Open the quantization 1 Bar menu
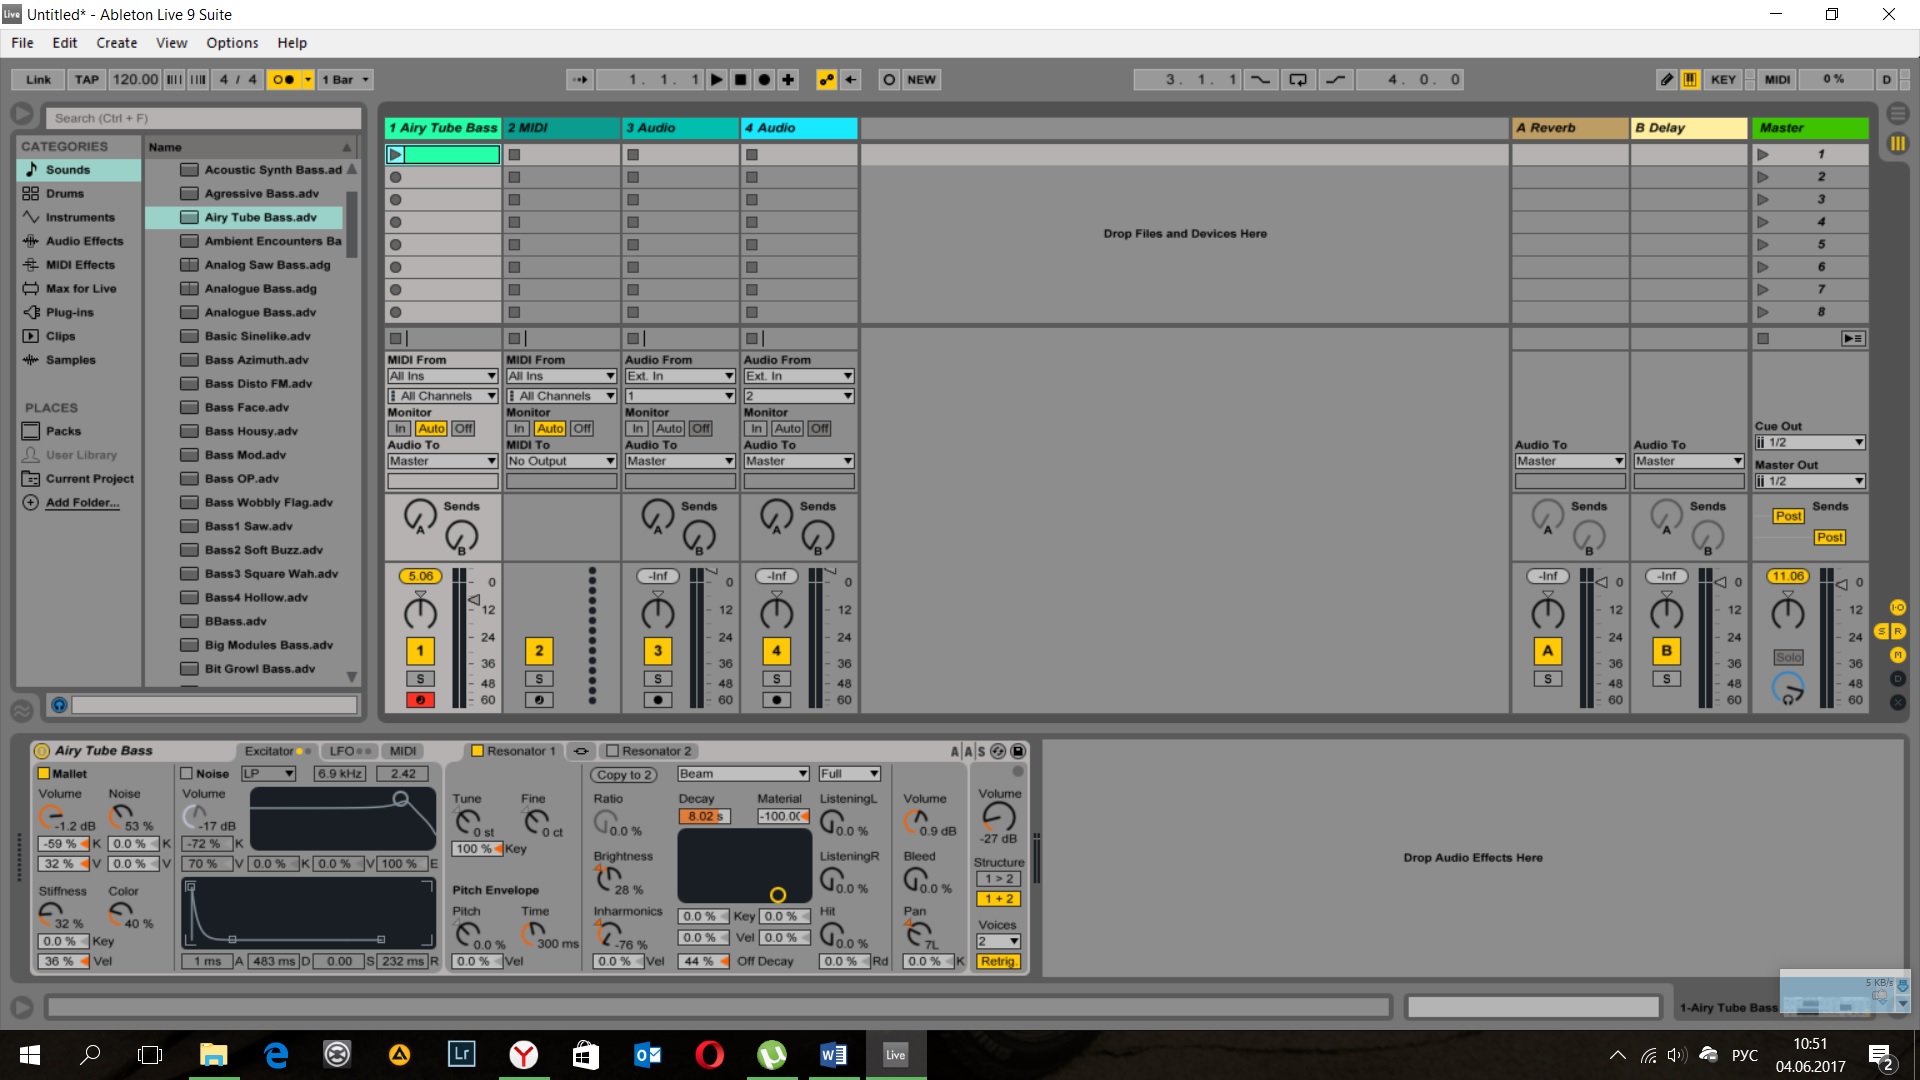 click(345, 80)
